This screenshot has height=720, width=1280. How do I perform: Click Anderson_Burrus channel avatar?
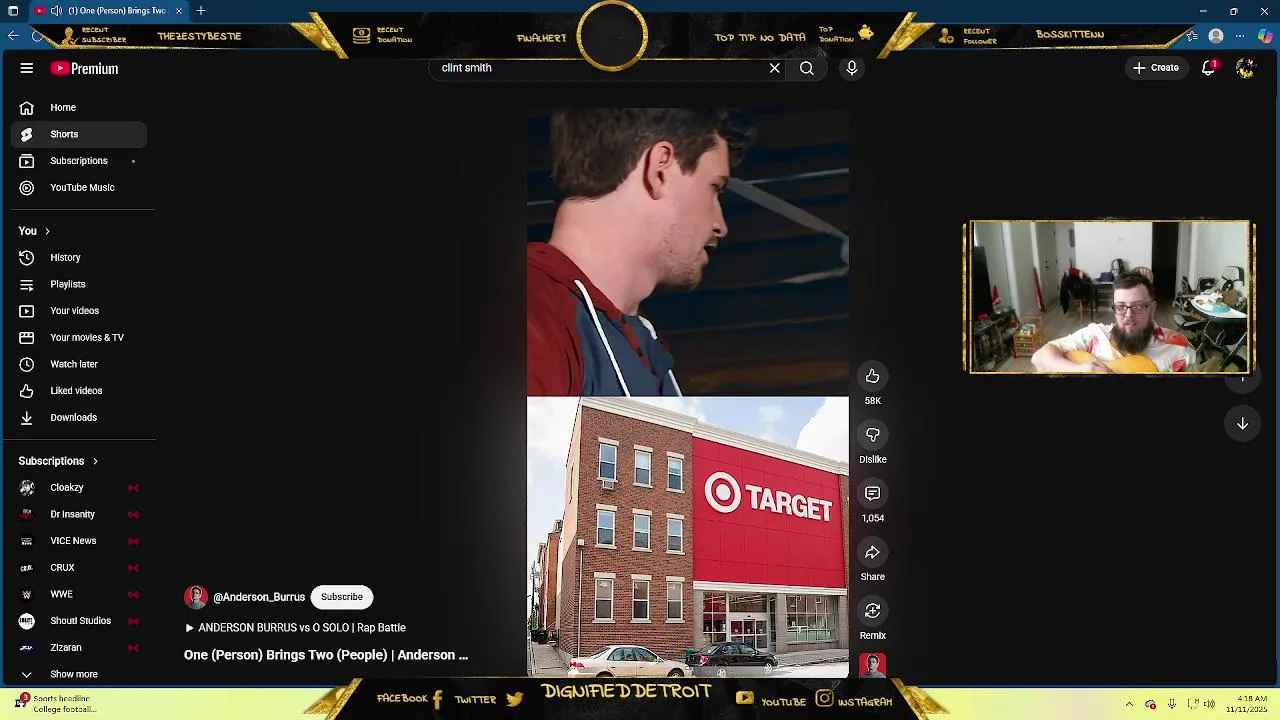click(195, 597)
